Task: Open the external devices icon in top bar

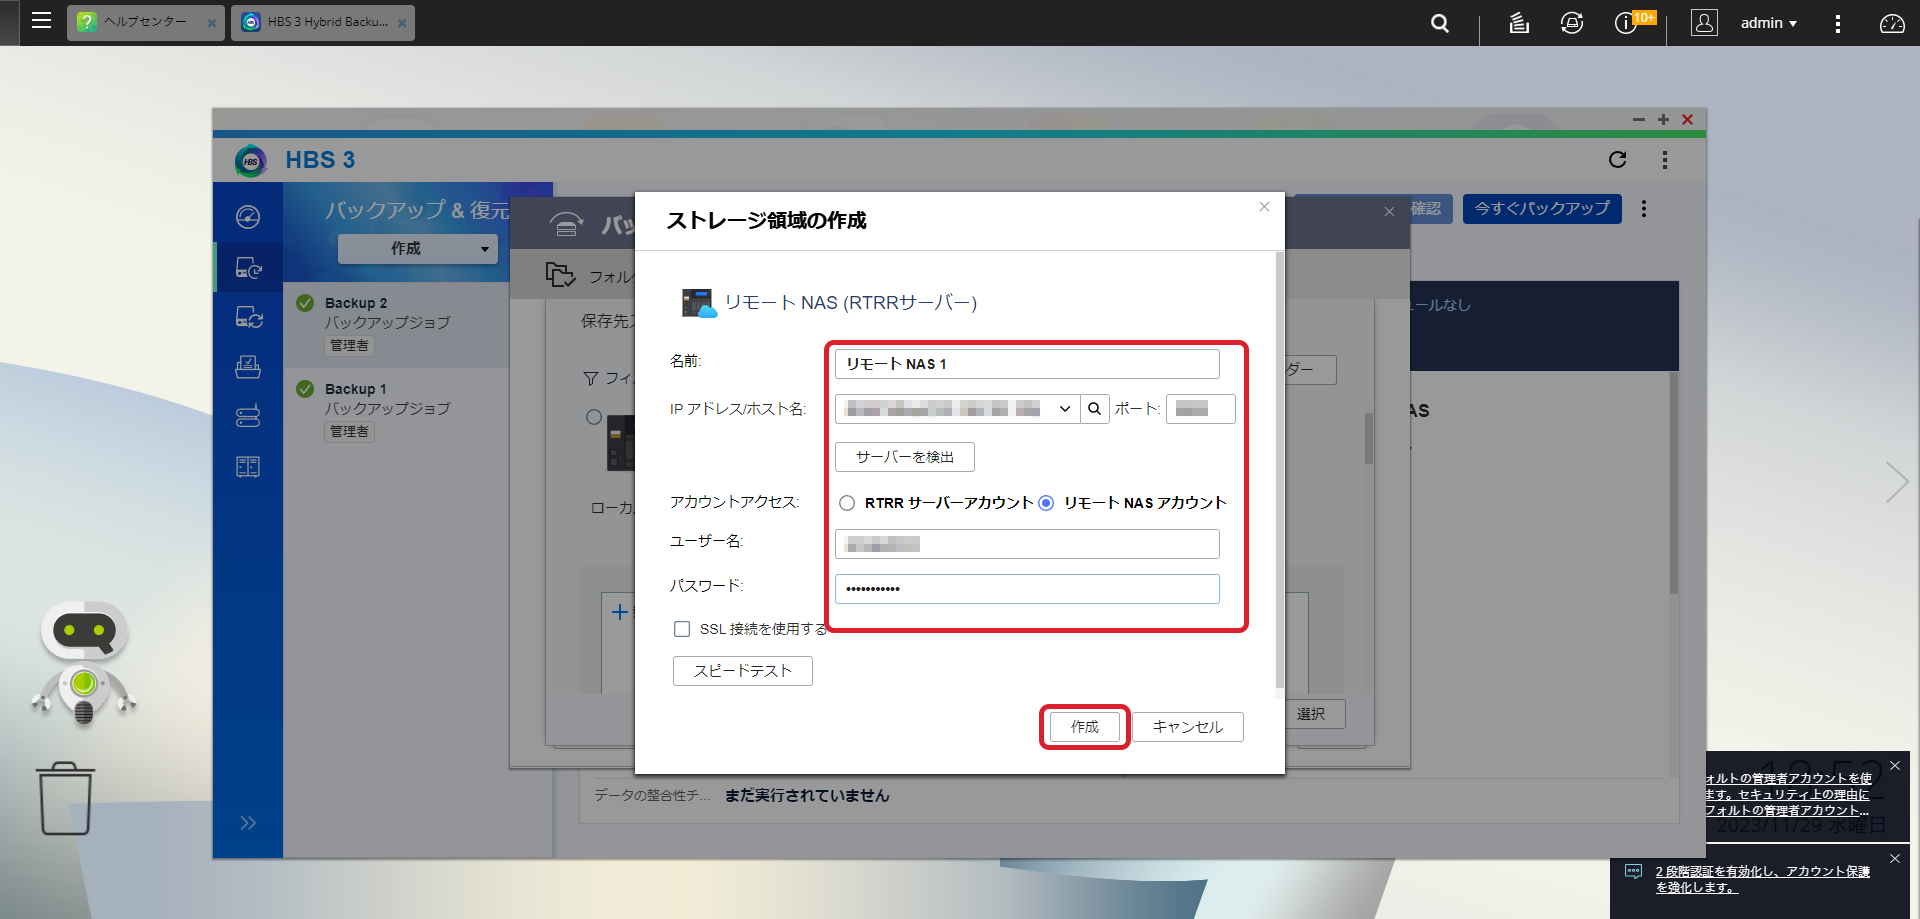Action: point(1572,23)
